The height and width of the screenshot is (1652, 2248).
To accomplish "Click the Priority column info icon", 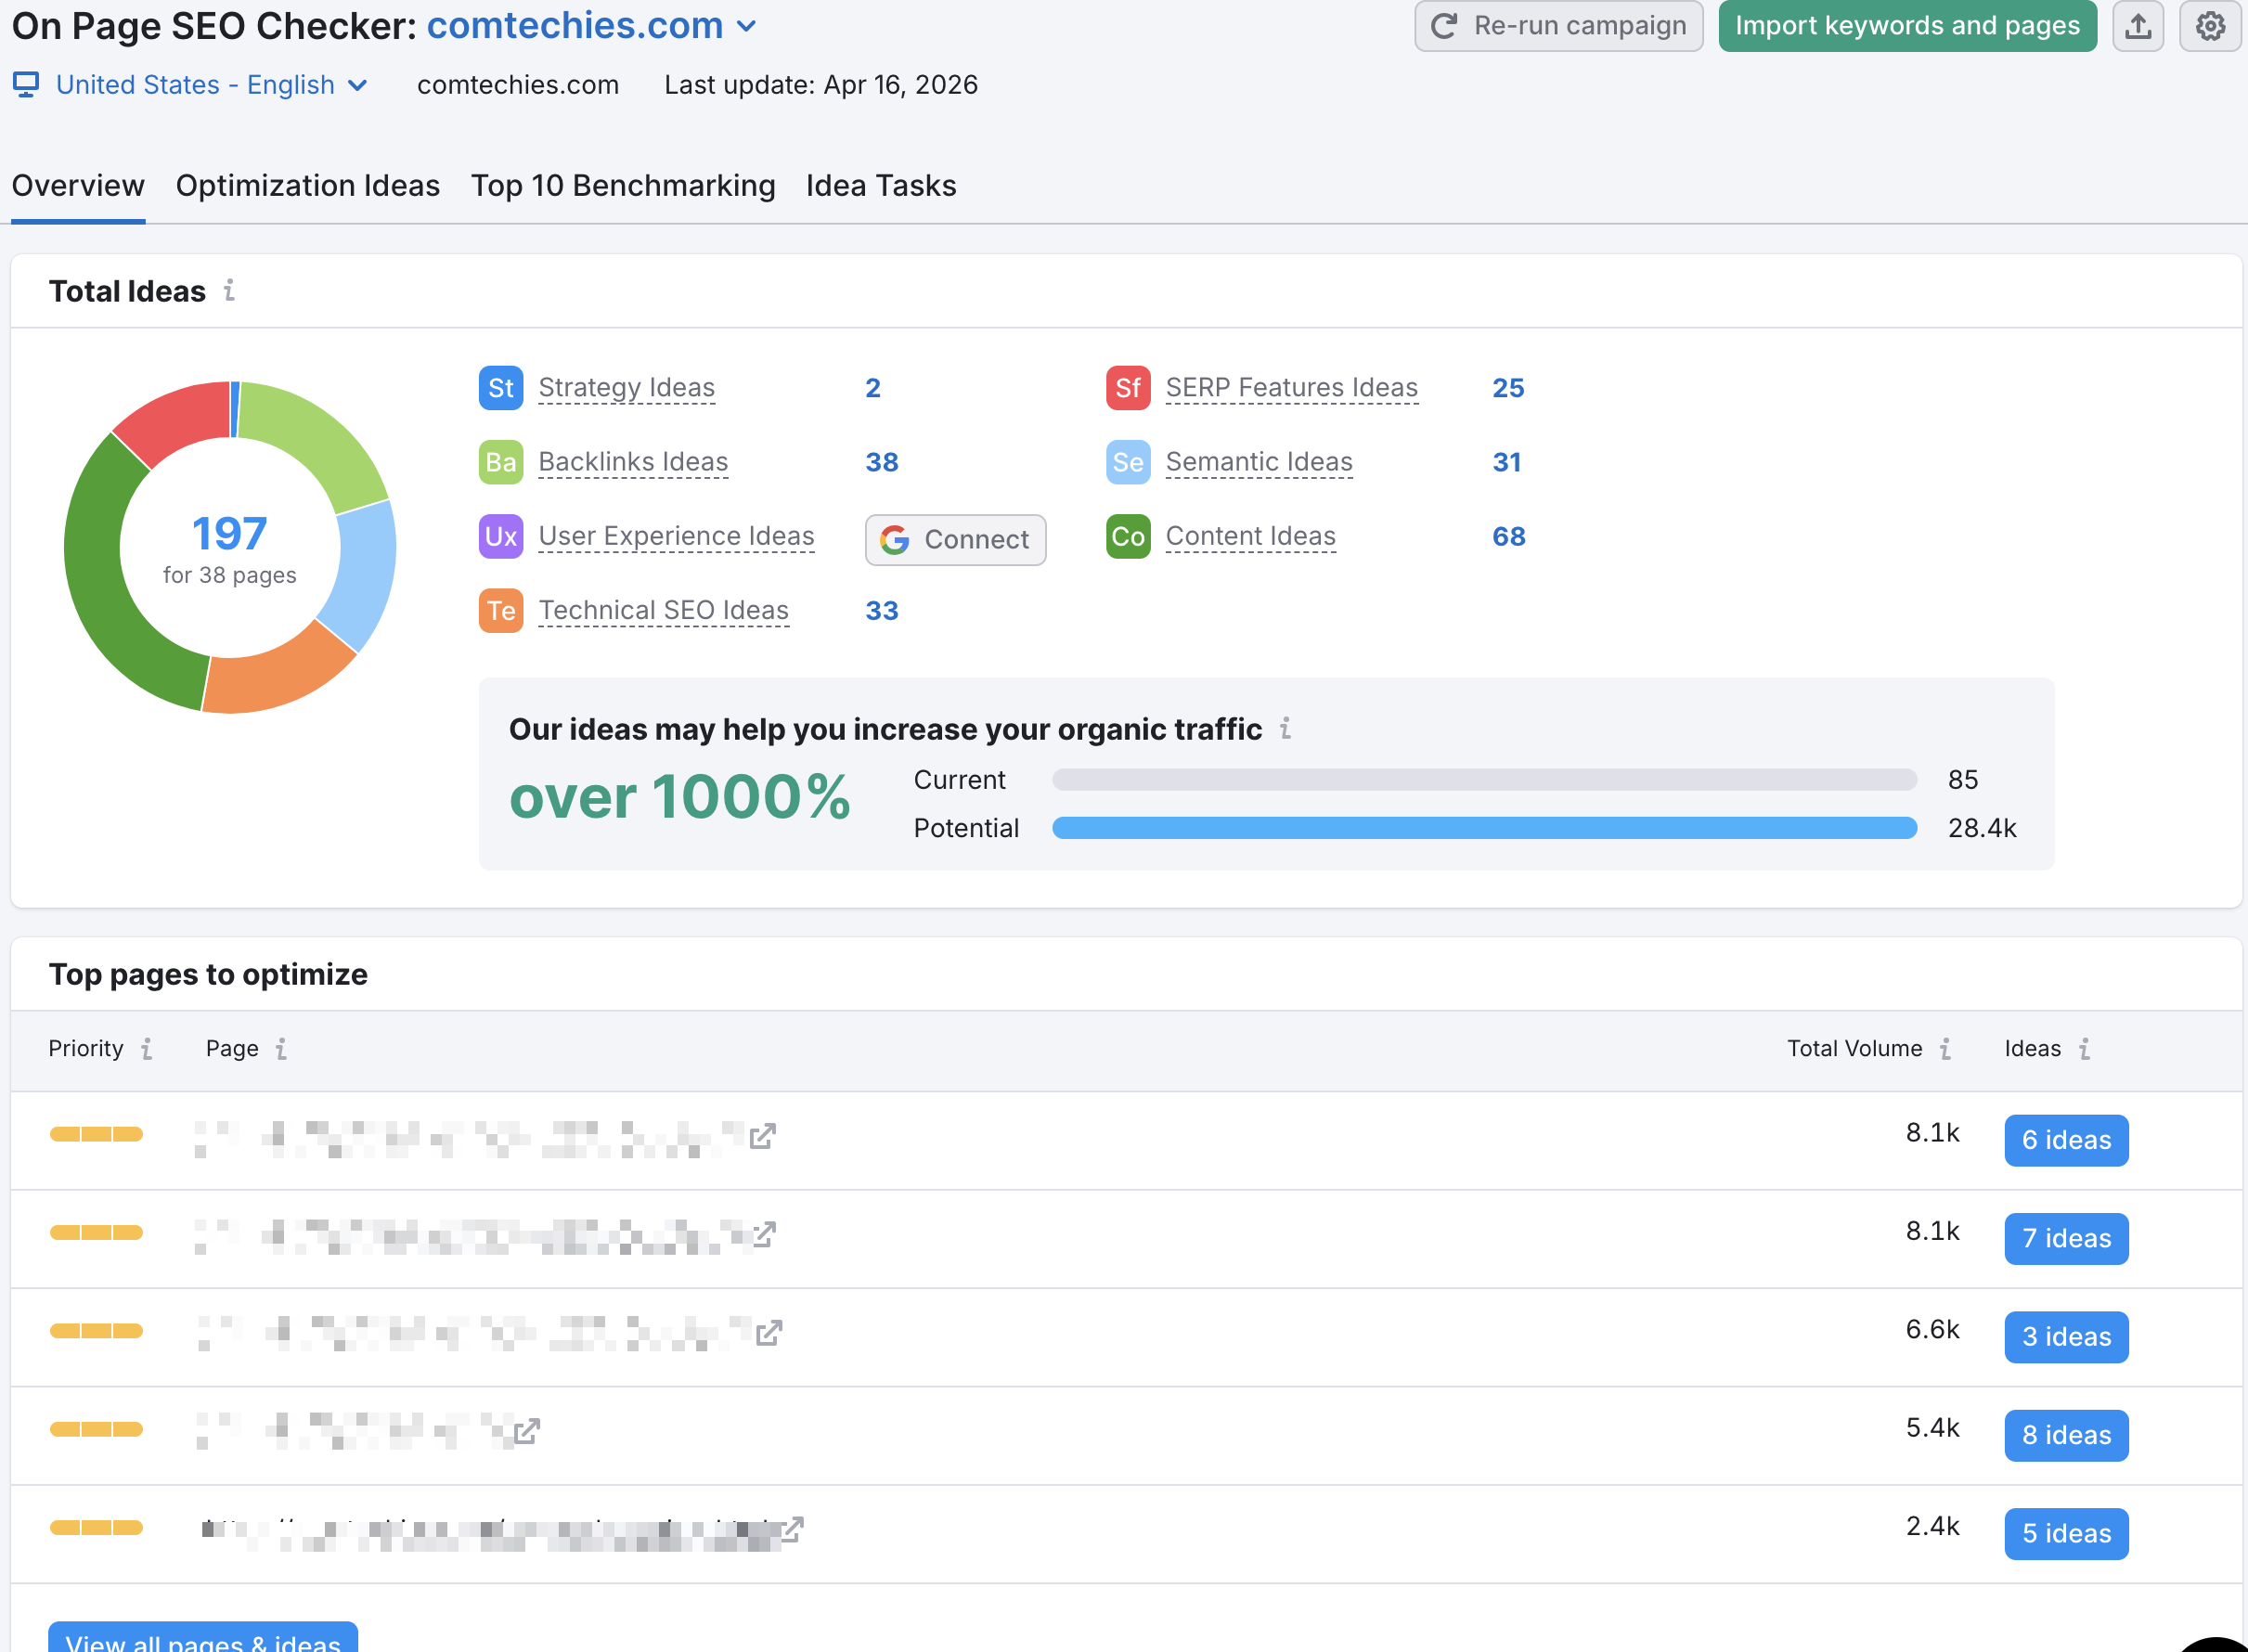I will (x=147, y=1048).
